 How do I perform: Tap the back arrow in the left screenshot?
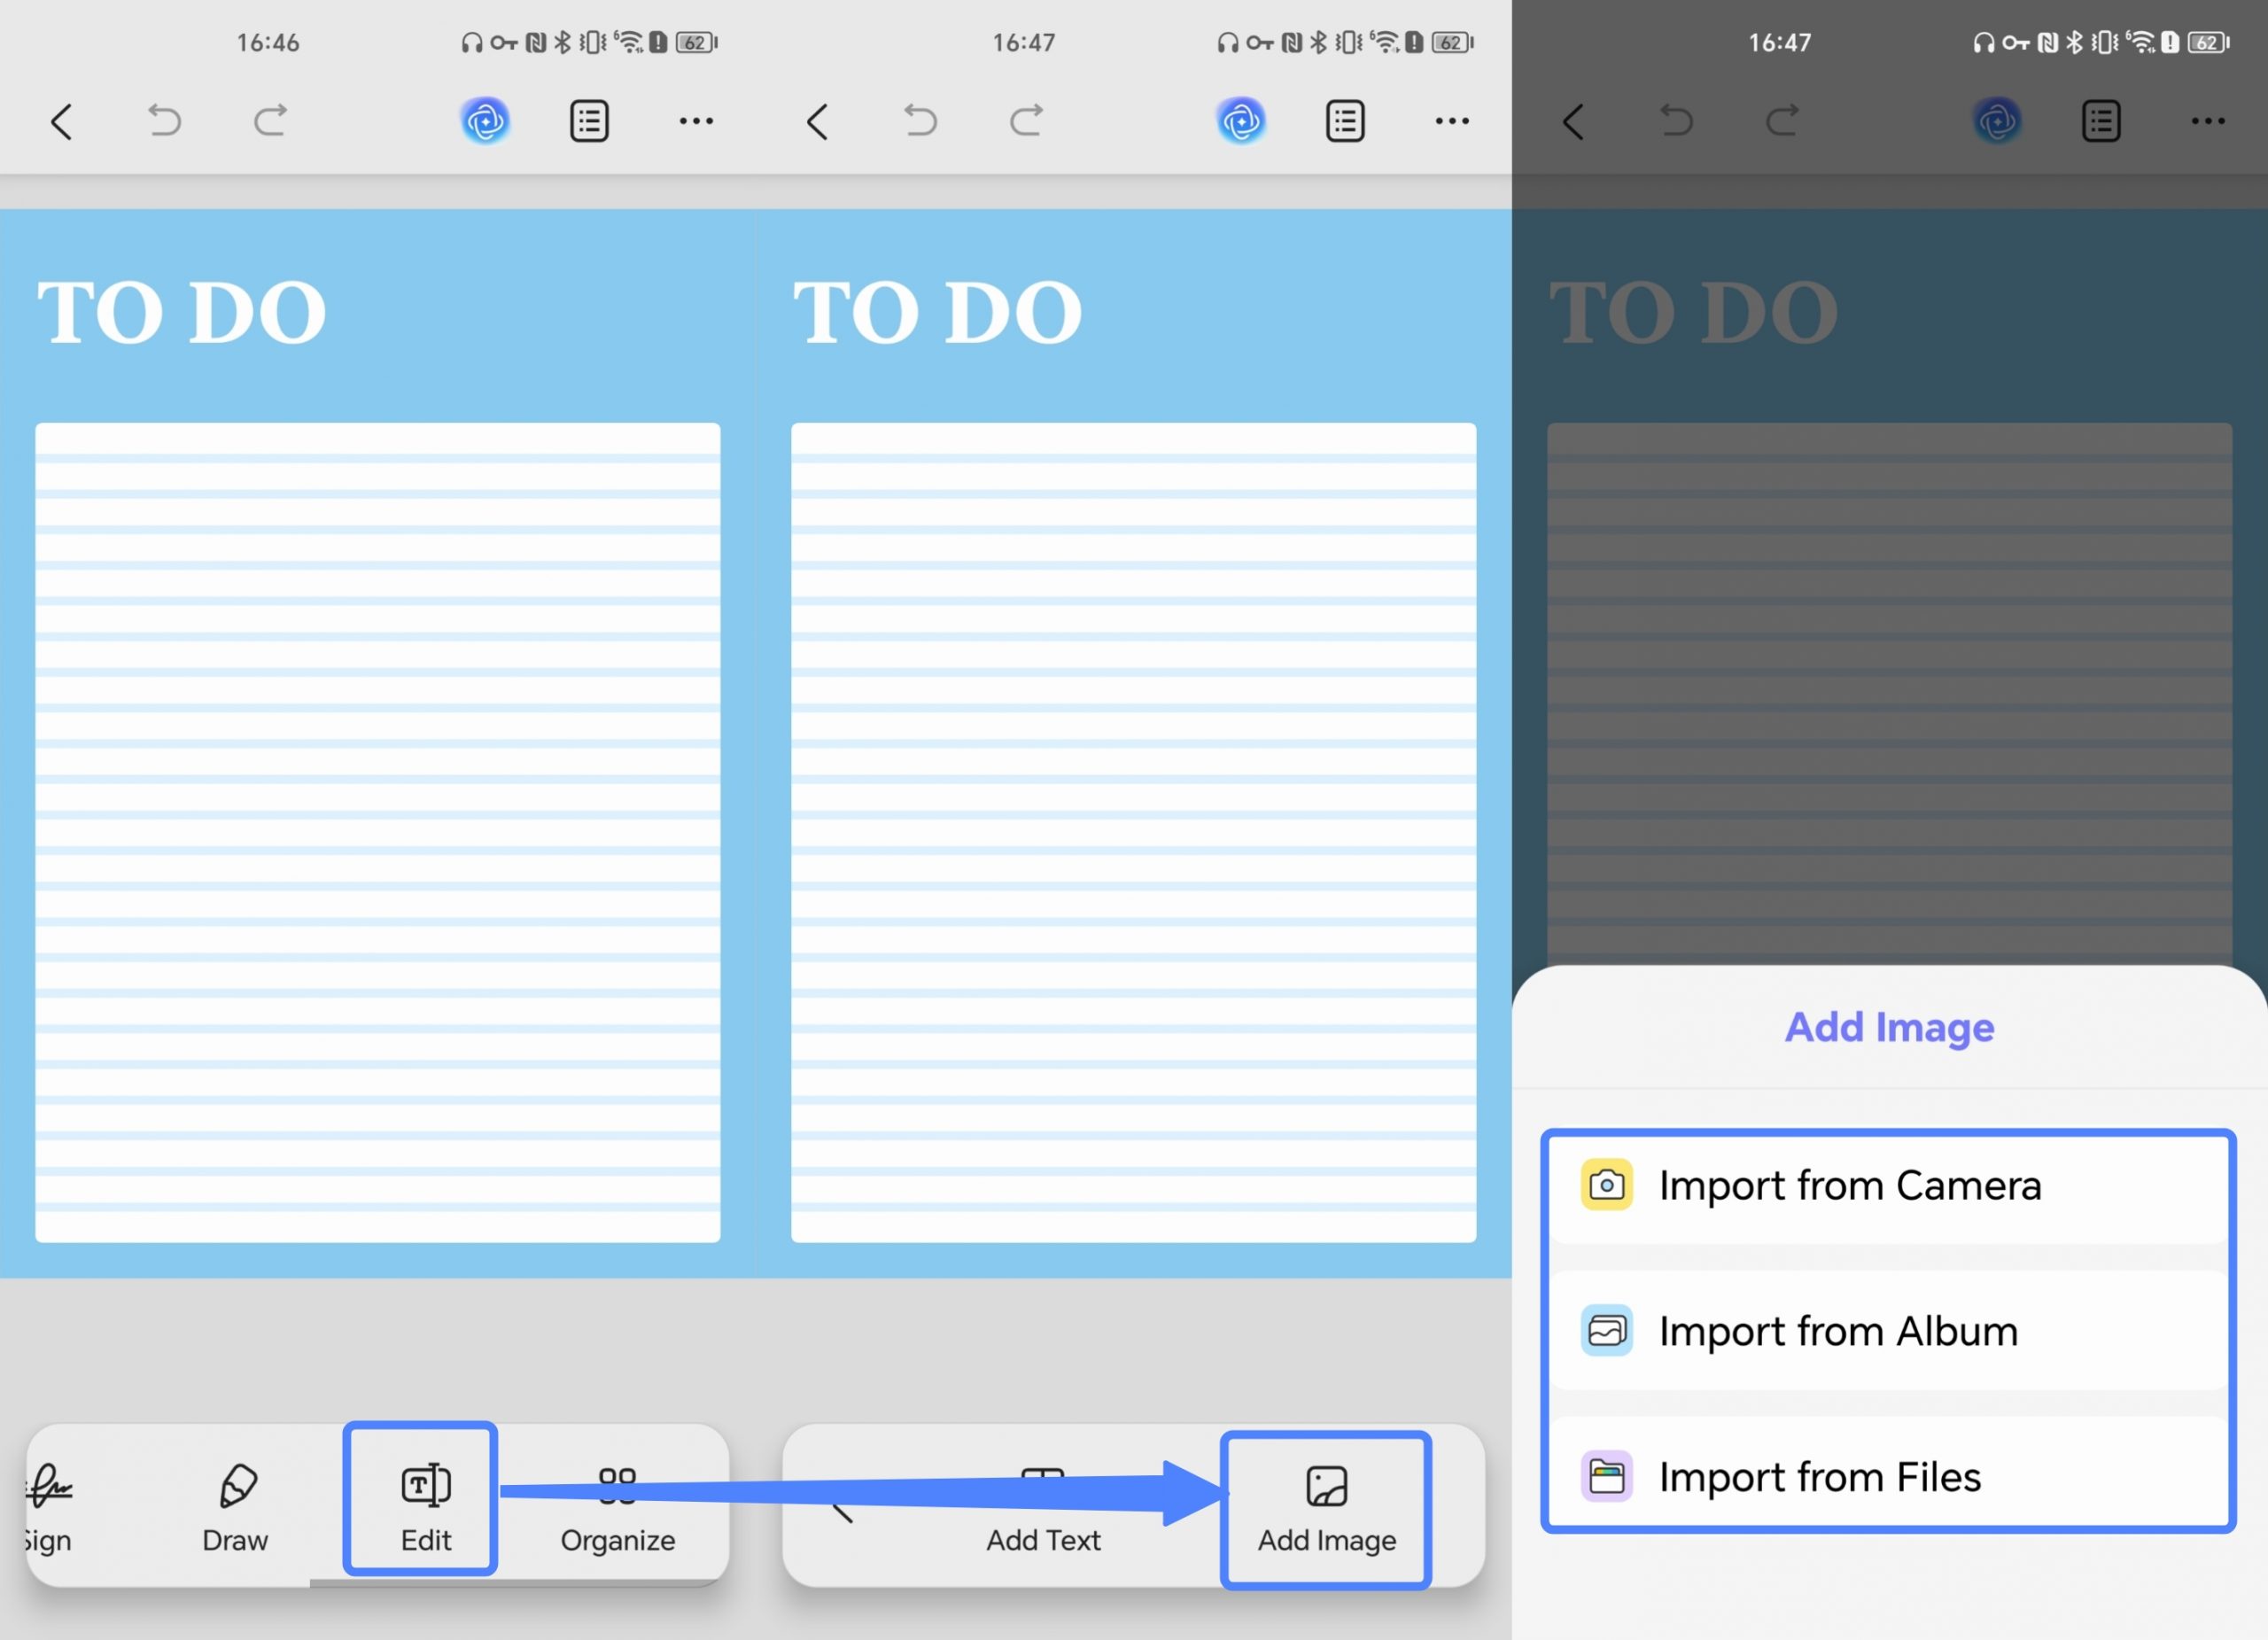(x=62, y=122)
